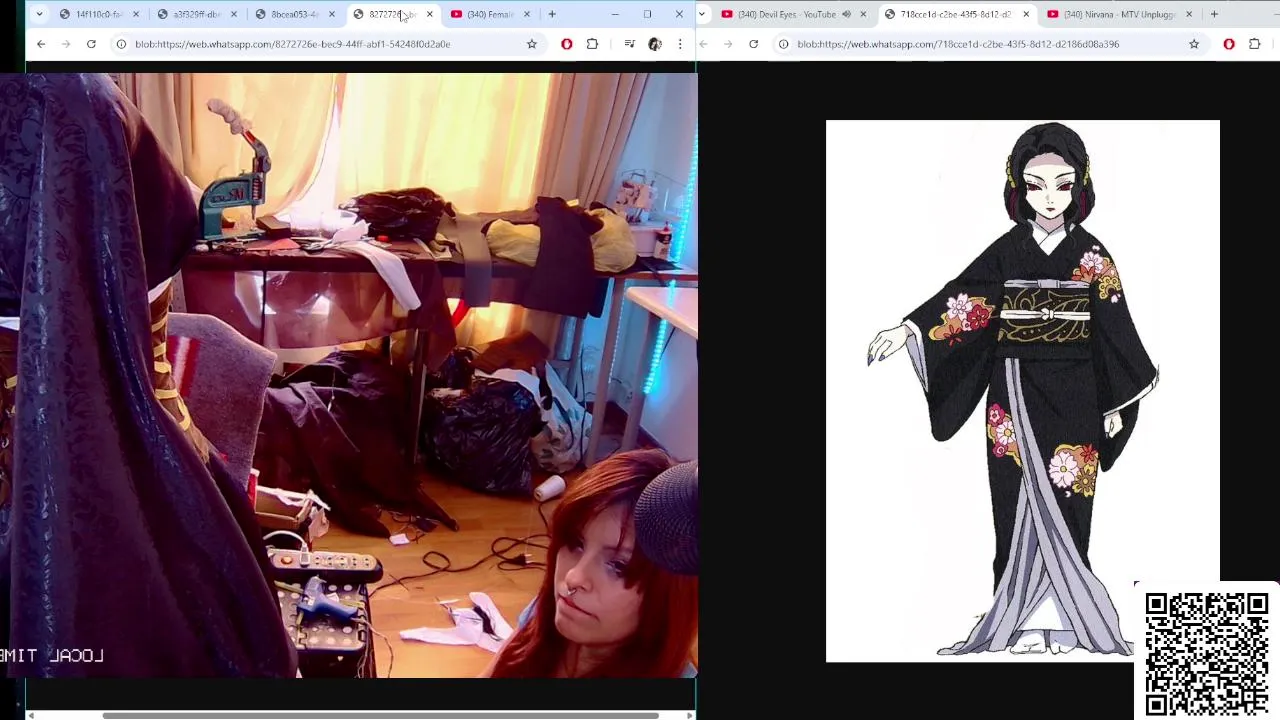Bookmark the page in the left browser window
The image size is (1280, 720).
coord(531,44)
